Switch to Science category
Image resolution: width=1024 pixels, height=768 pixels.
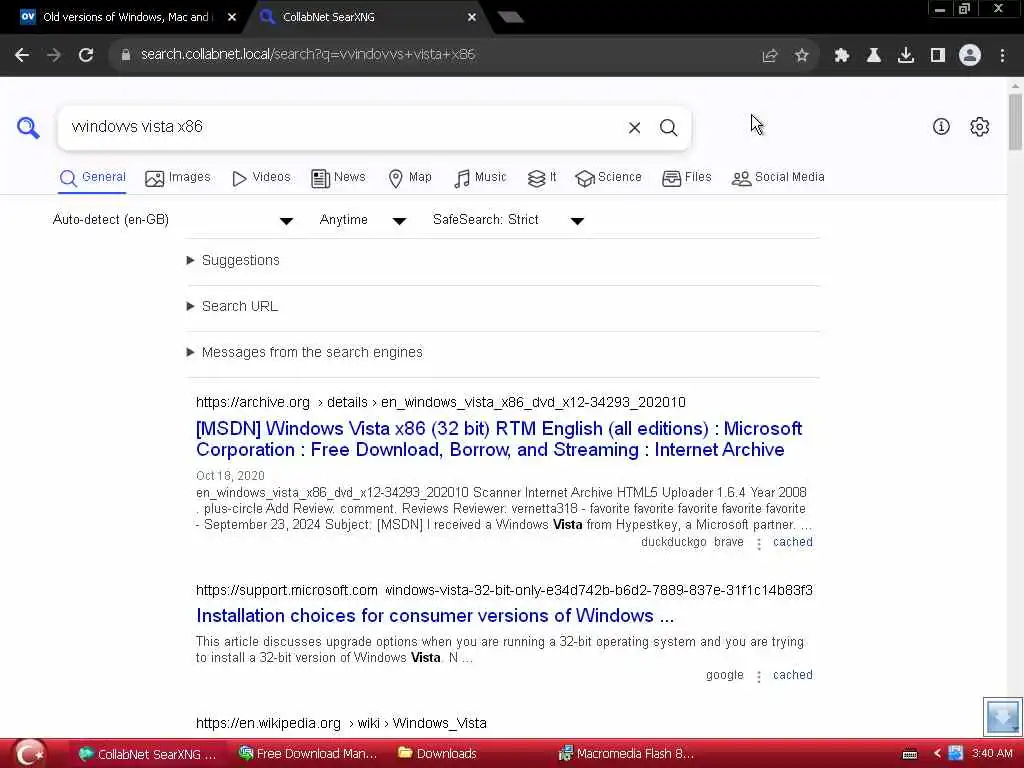coord(608,177)
